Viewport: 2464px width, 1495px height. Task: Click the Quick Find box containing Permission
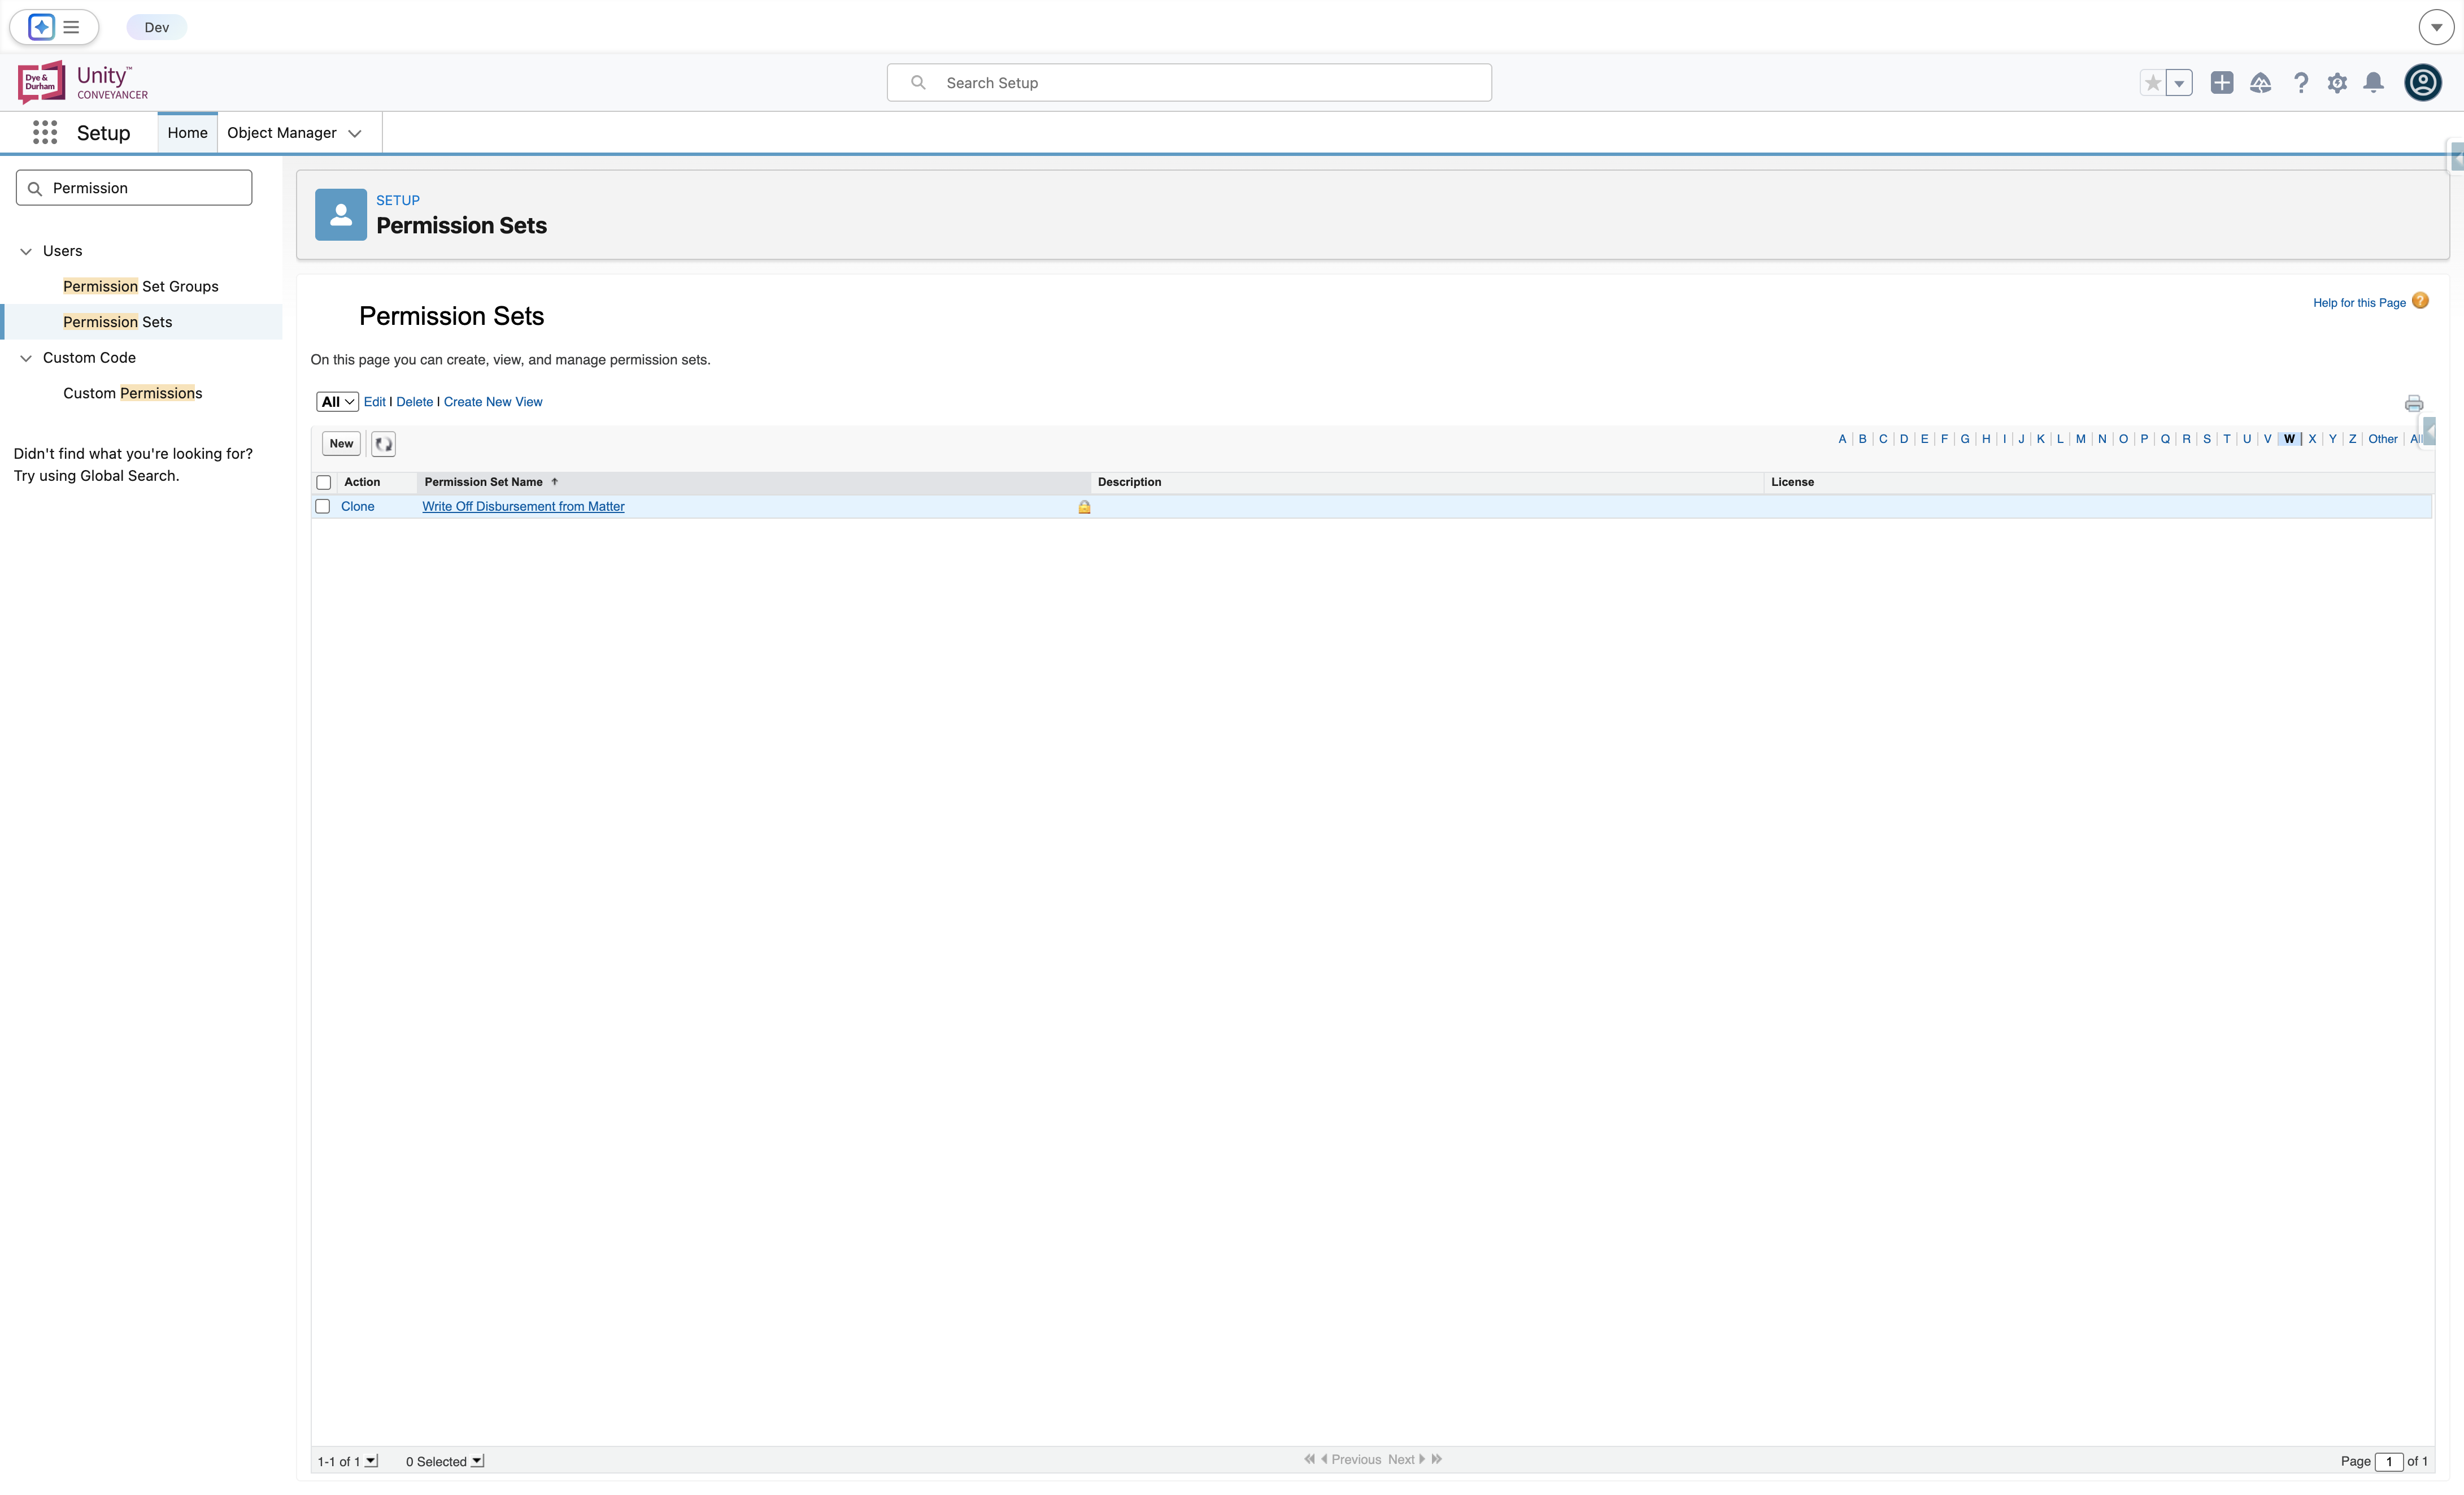[134, 188]
